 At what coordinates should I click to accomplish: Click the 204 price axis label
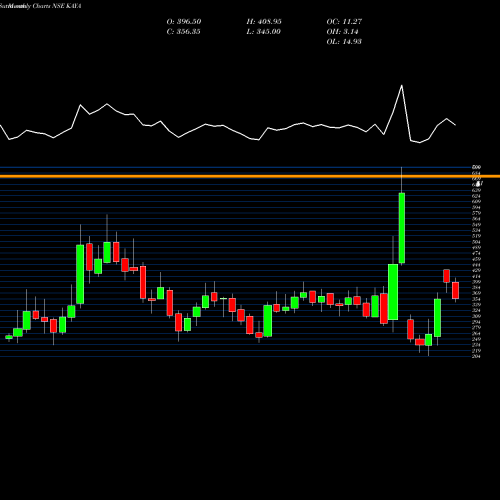477,357
